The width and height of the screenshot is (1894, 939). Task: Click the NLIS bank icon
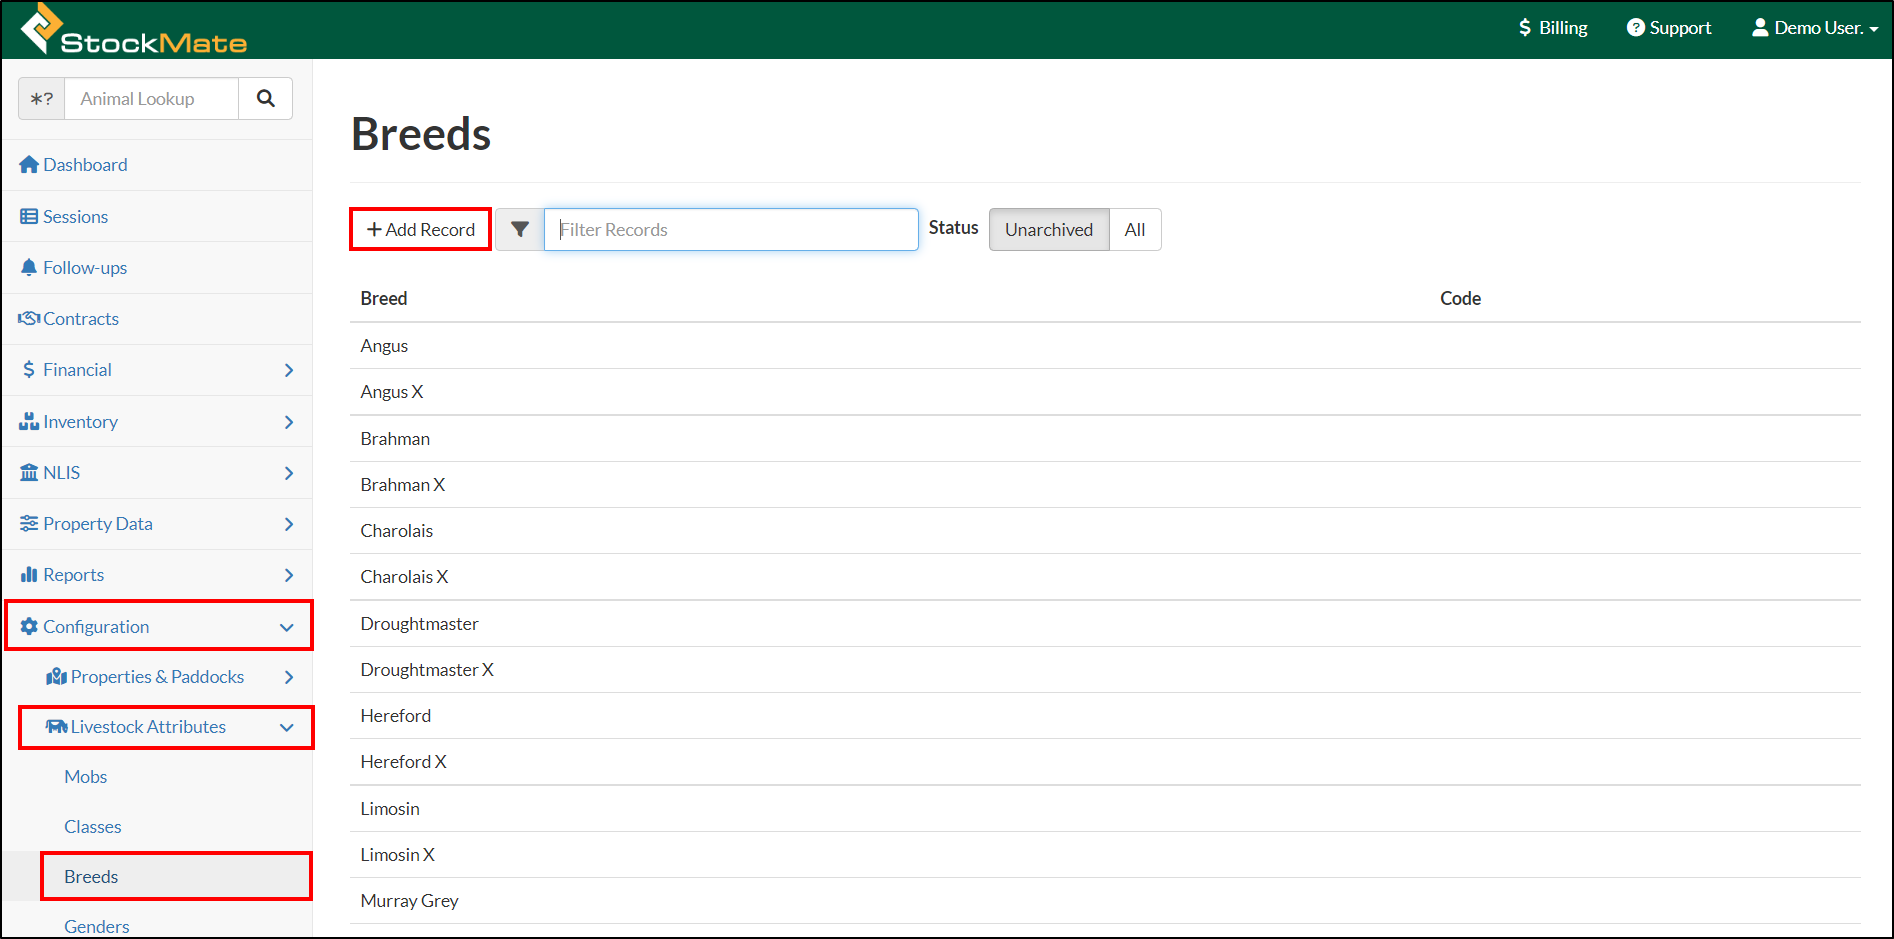[29, 472]
